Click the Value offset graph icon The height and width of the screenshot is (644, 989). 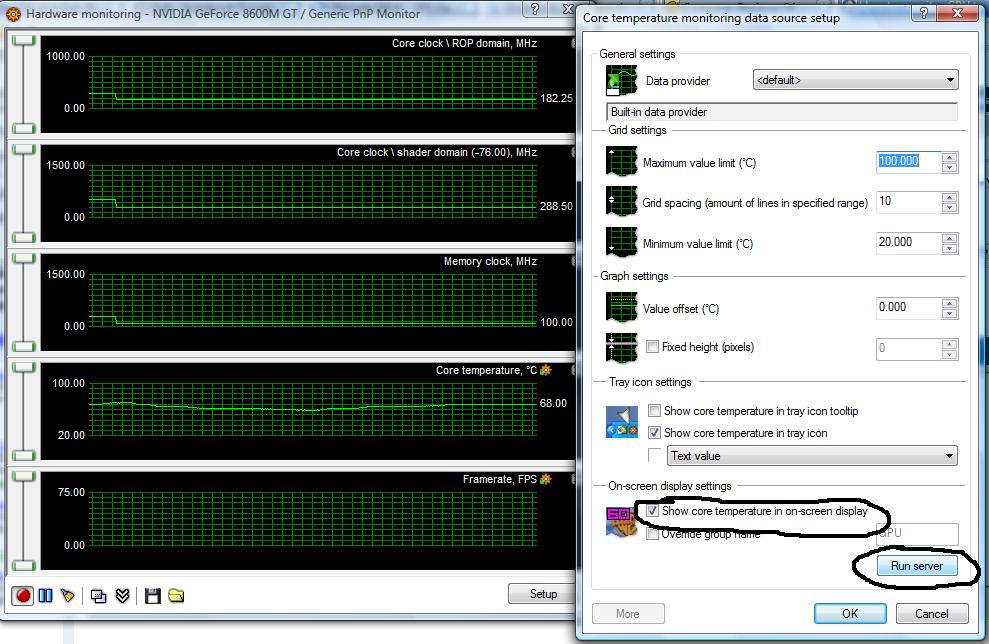[621, 308]
